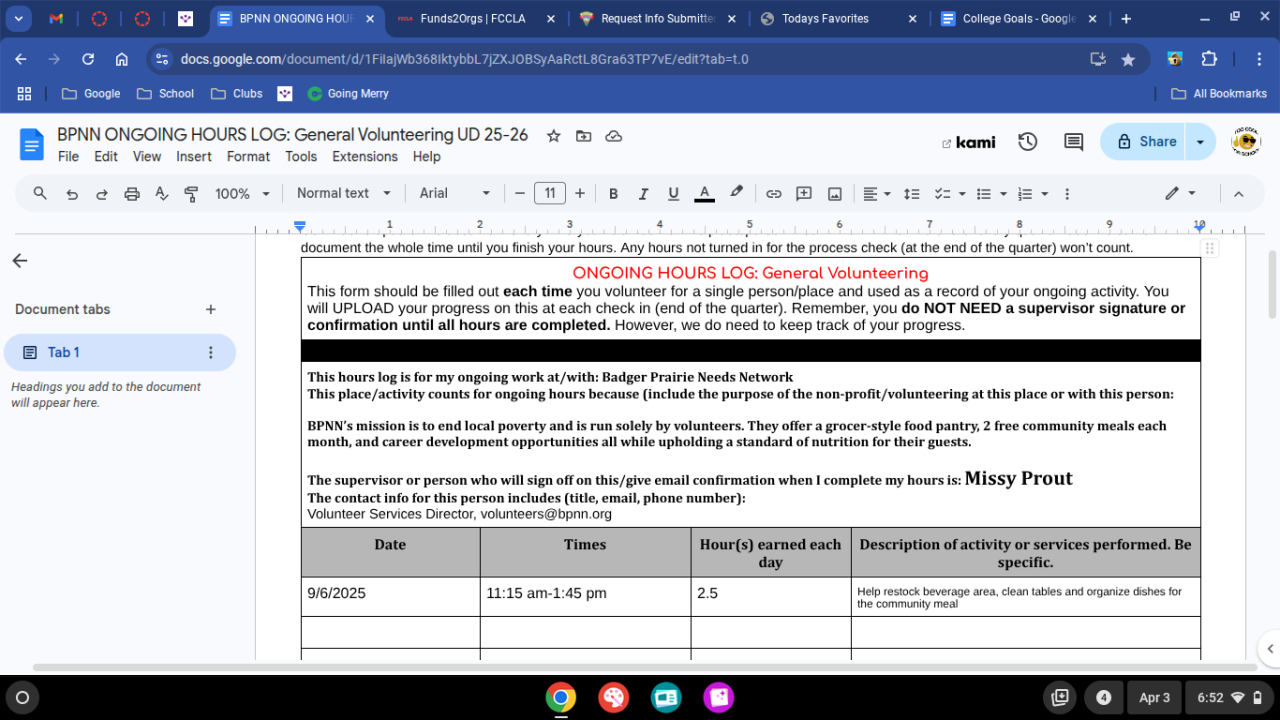Toggle bold formatting
This screenshot has height=720, width=1280.
(x=614, y=194)
